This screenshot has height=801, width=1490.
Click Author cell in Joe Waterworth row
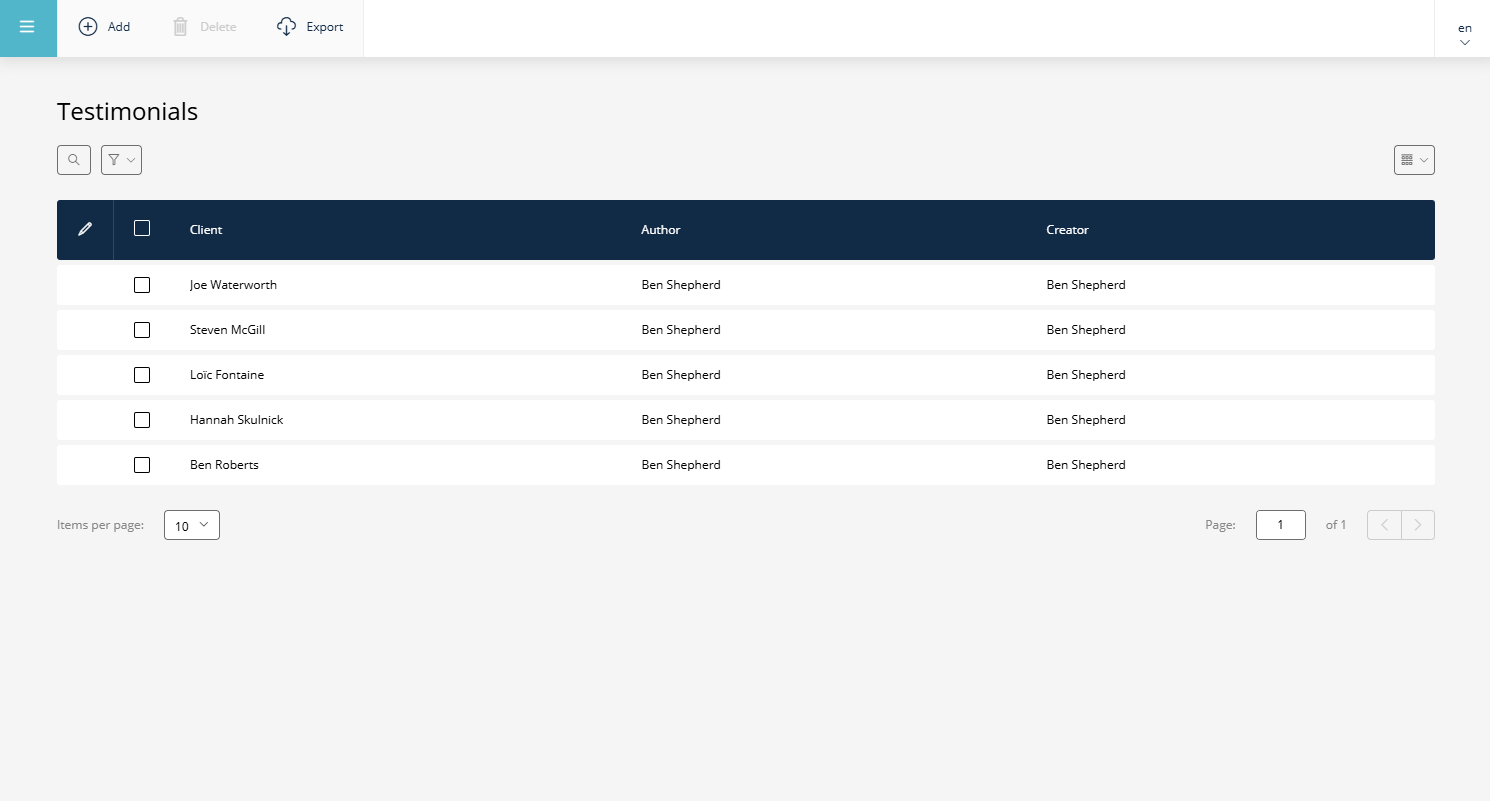coord(681,285)
